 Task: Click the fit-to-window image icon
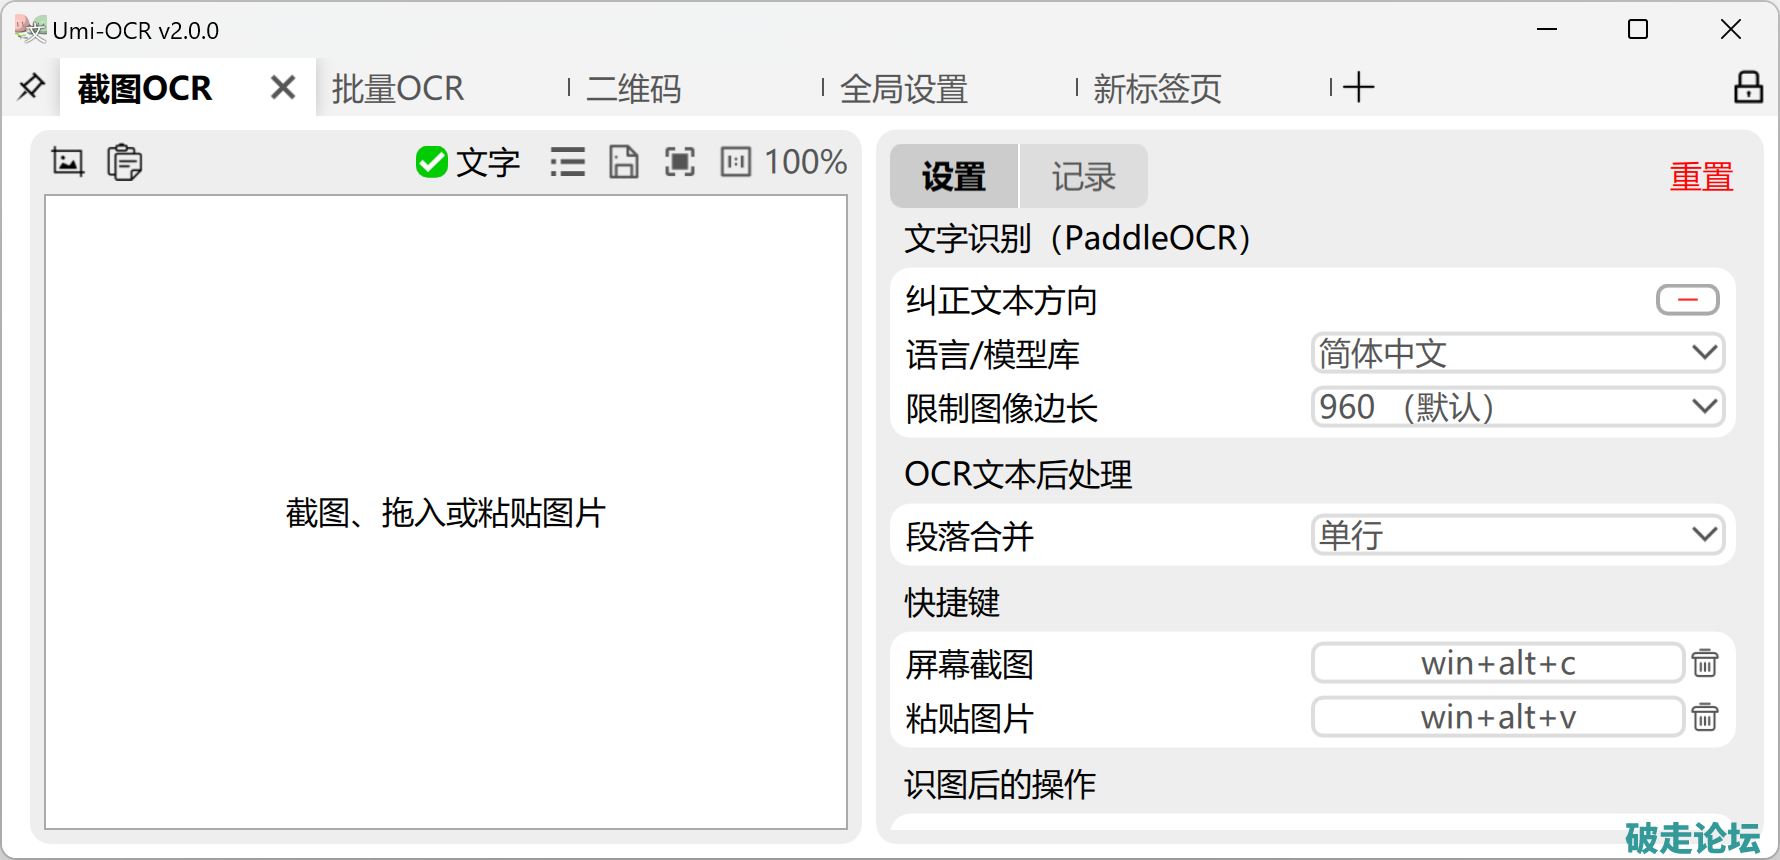point(680,162)
